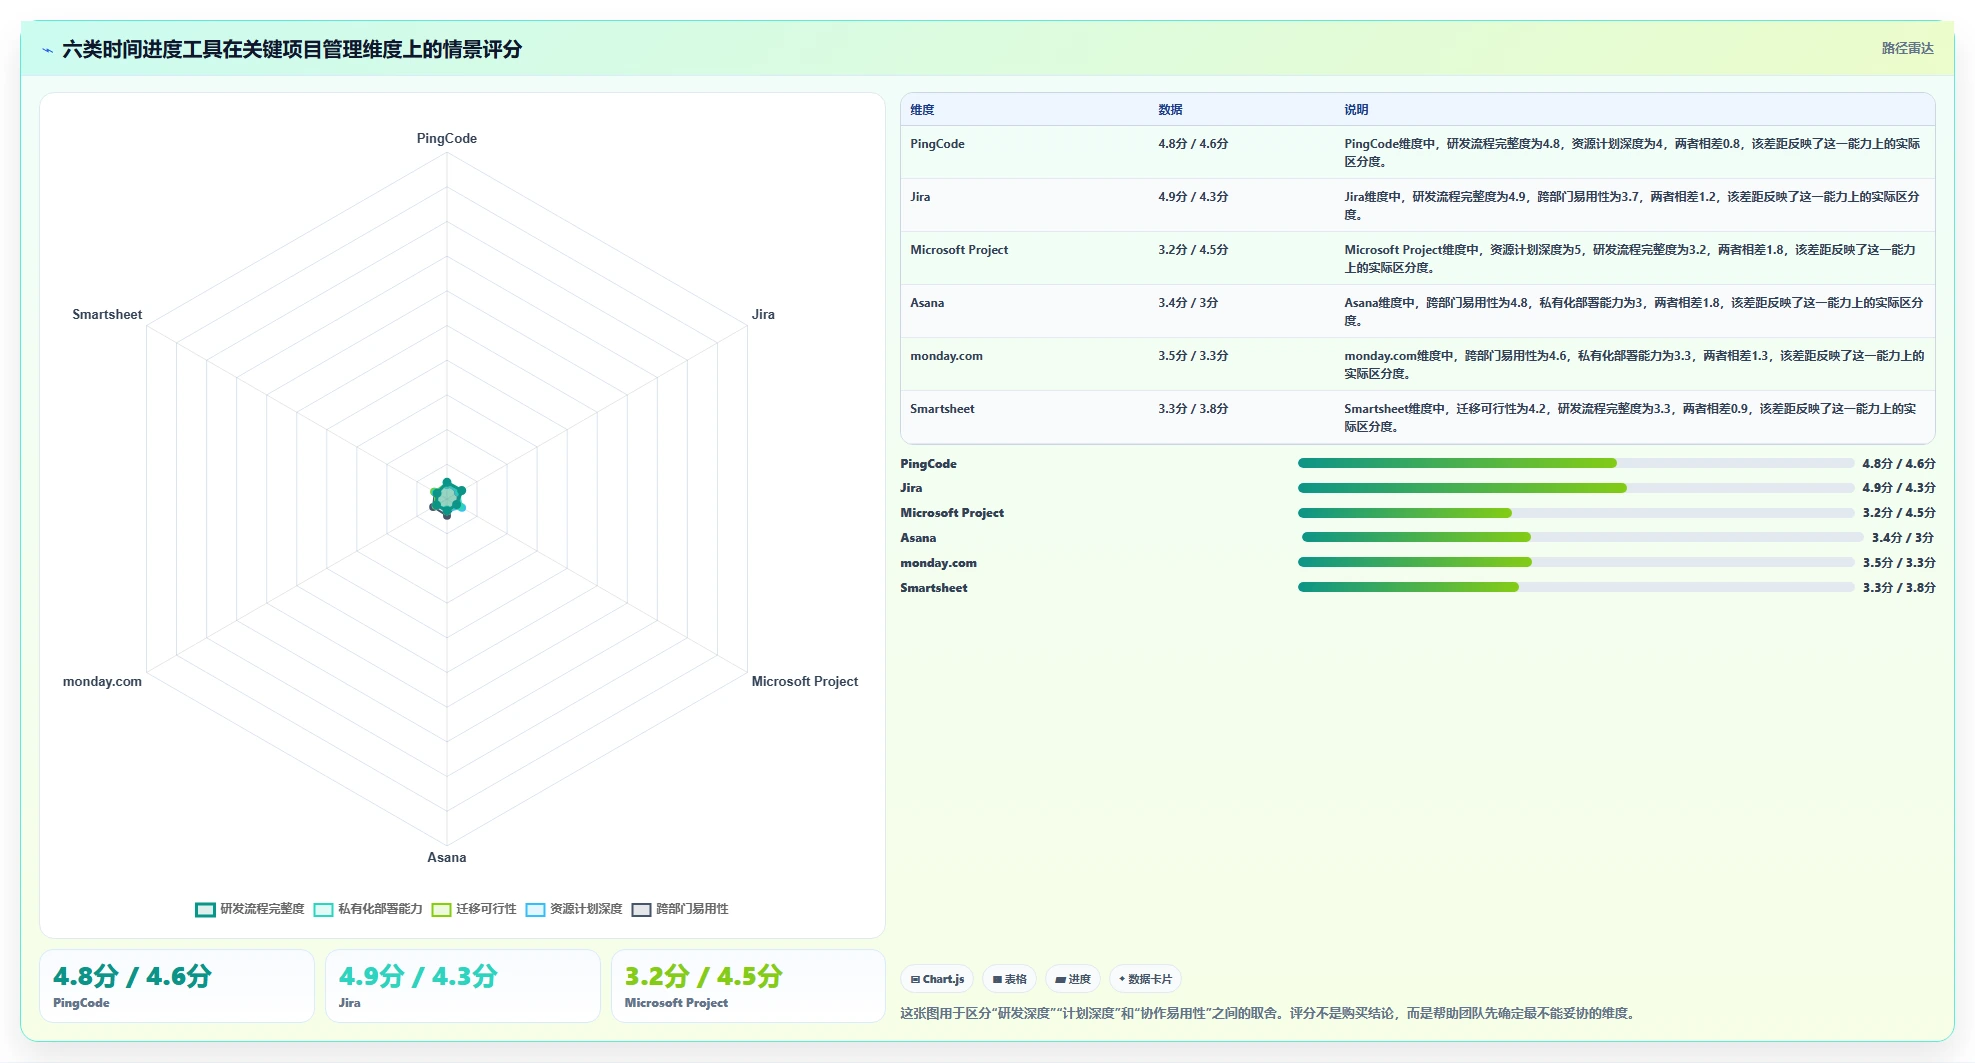Click the 说明 column header

point(1356,110)
